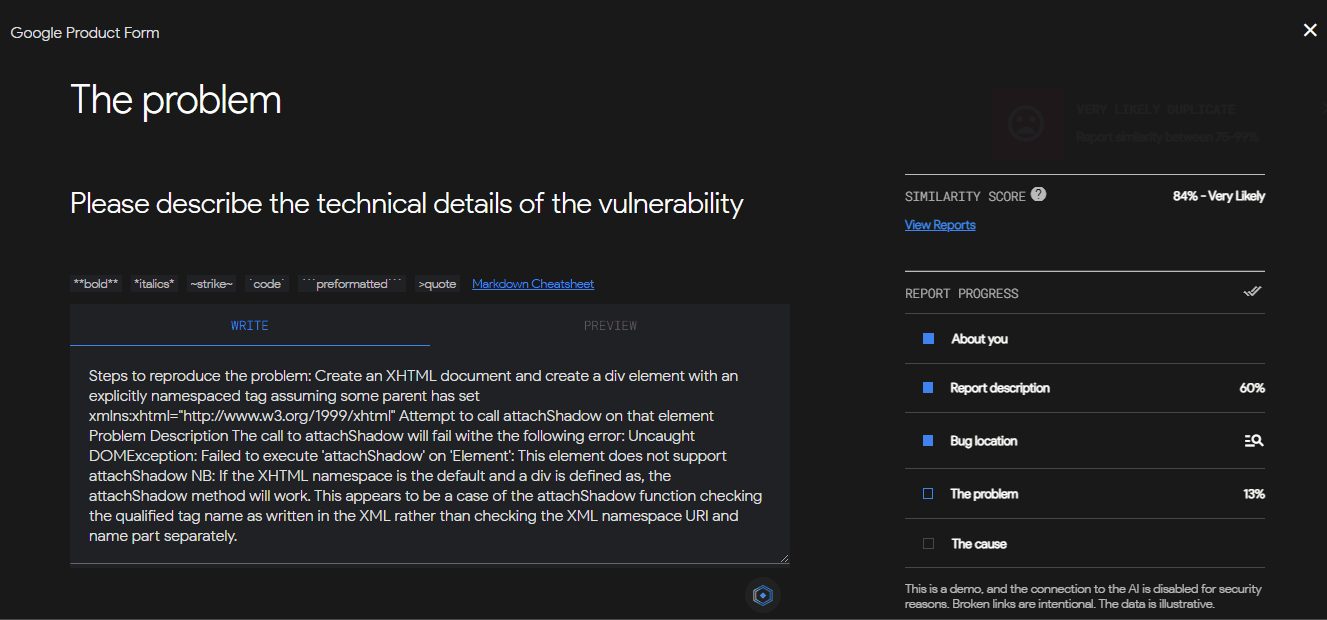Switch to the PREVIEW tab
The width and height of the screenshot is (1327, 620).
point(610,325)
